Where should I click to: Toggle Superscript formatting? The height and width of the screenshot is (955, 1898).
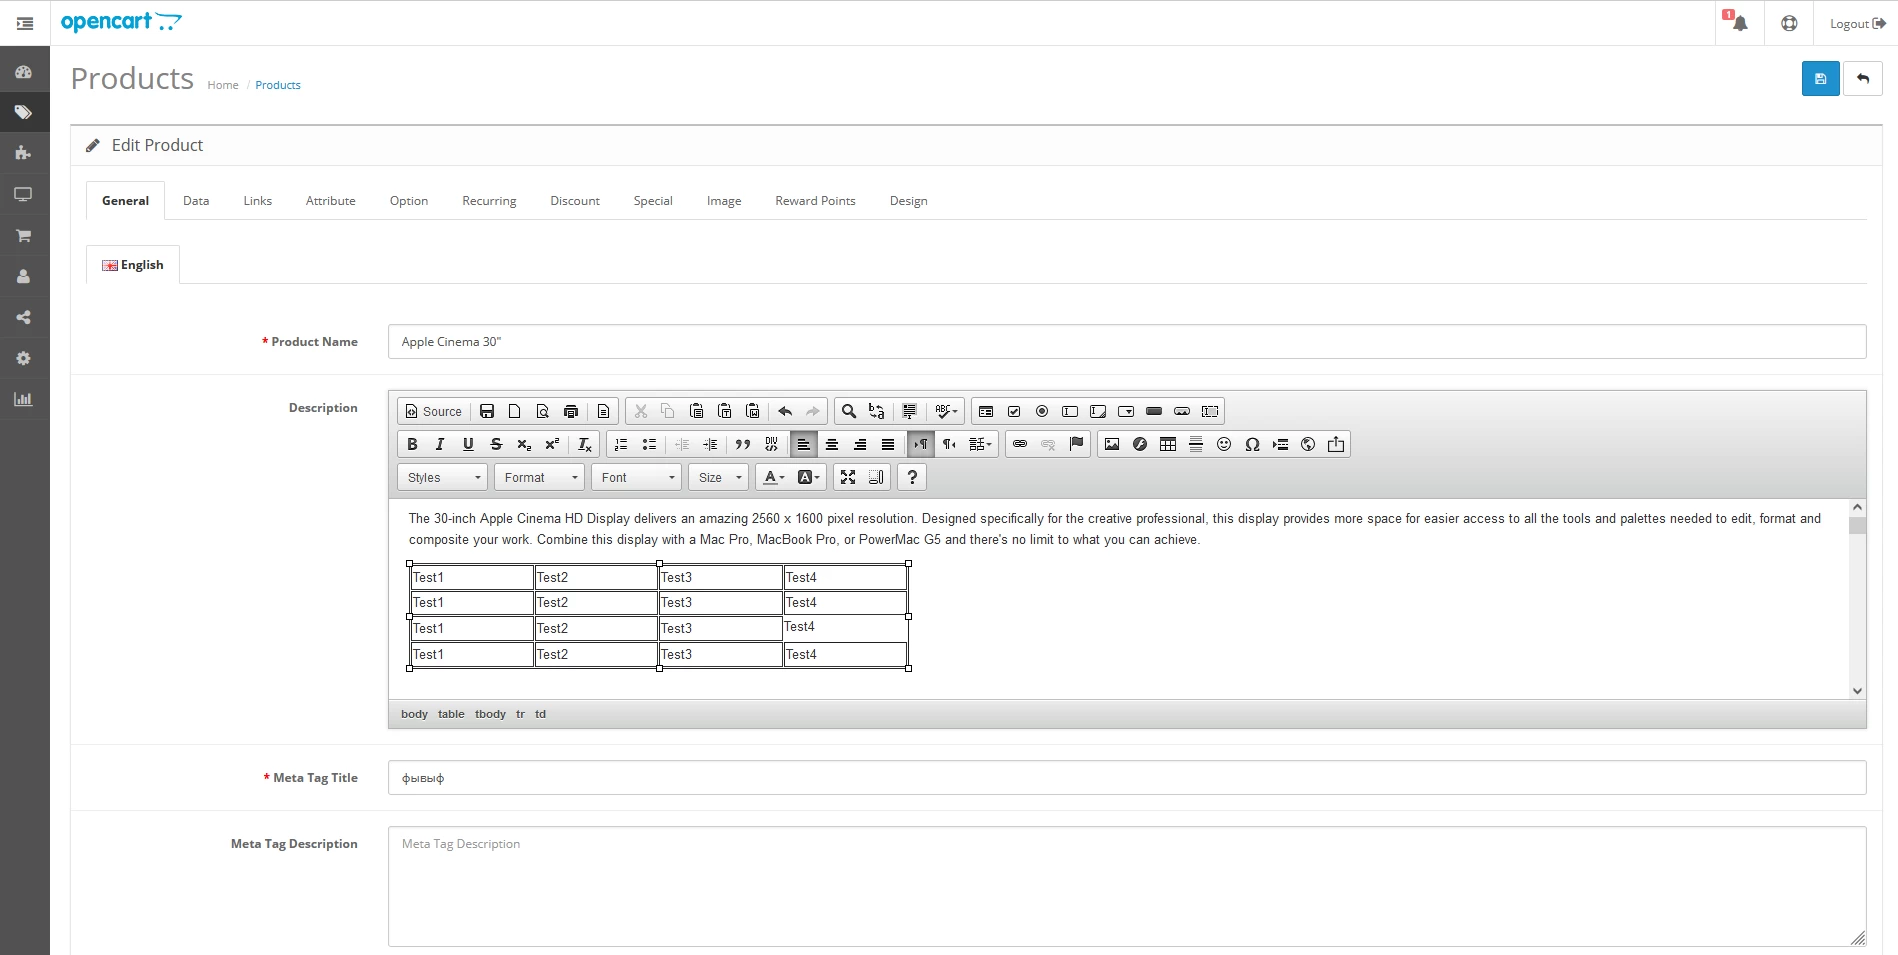(552, 444)
